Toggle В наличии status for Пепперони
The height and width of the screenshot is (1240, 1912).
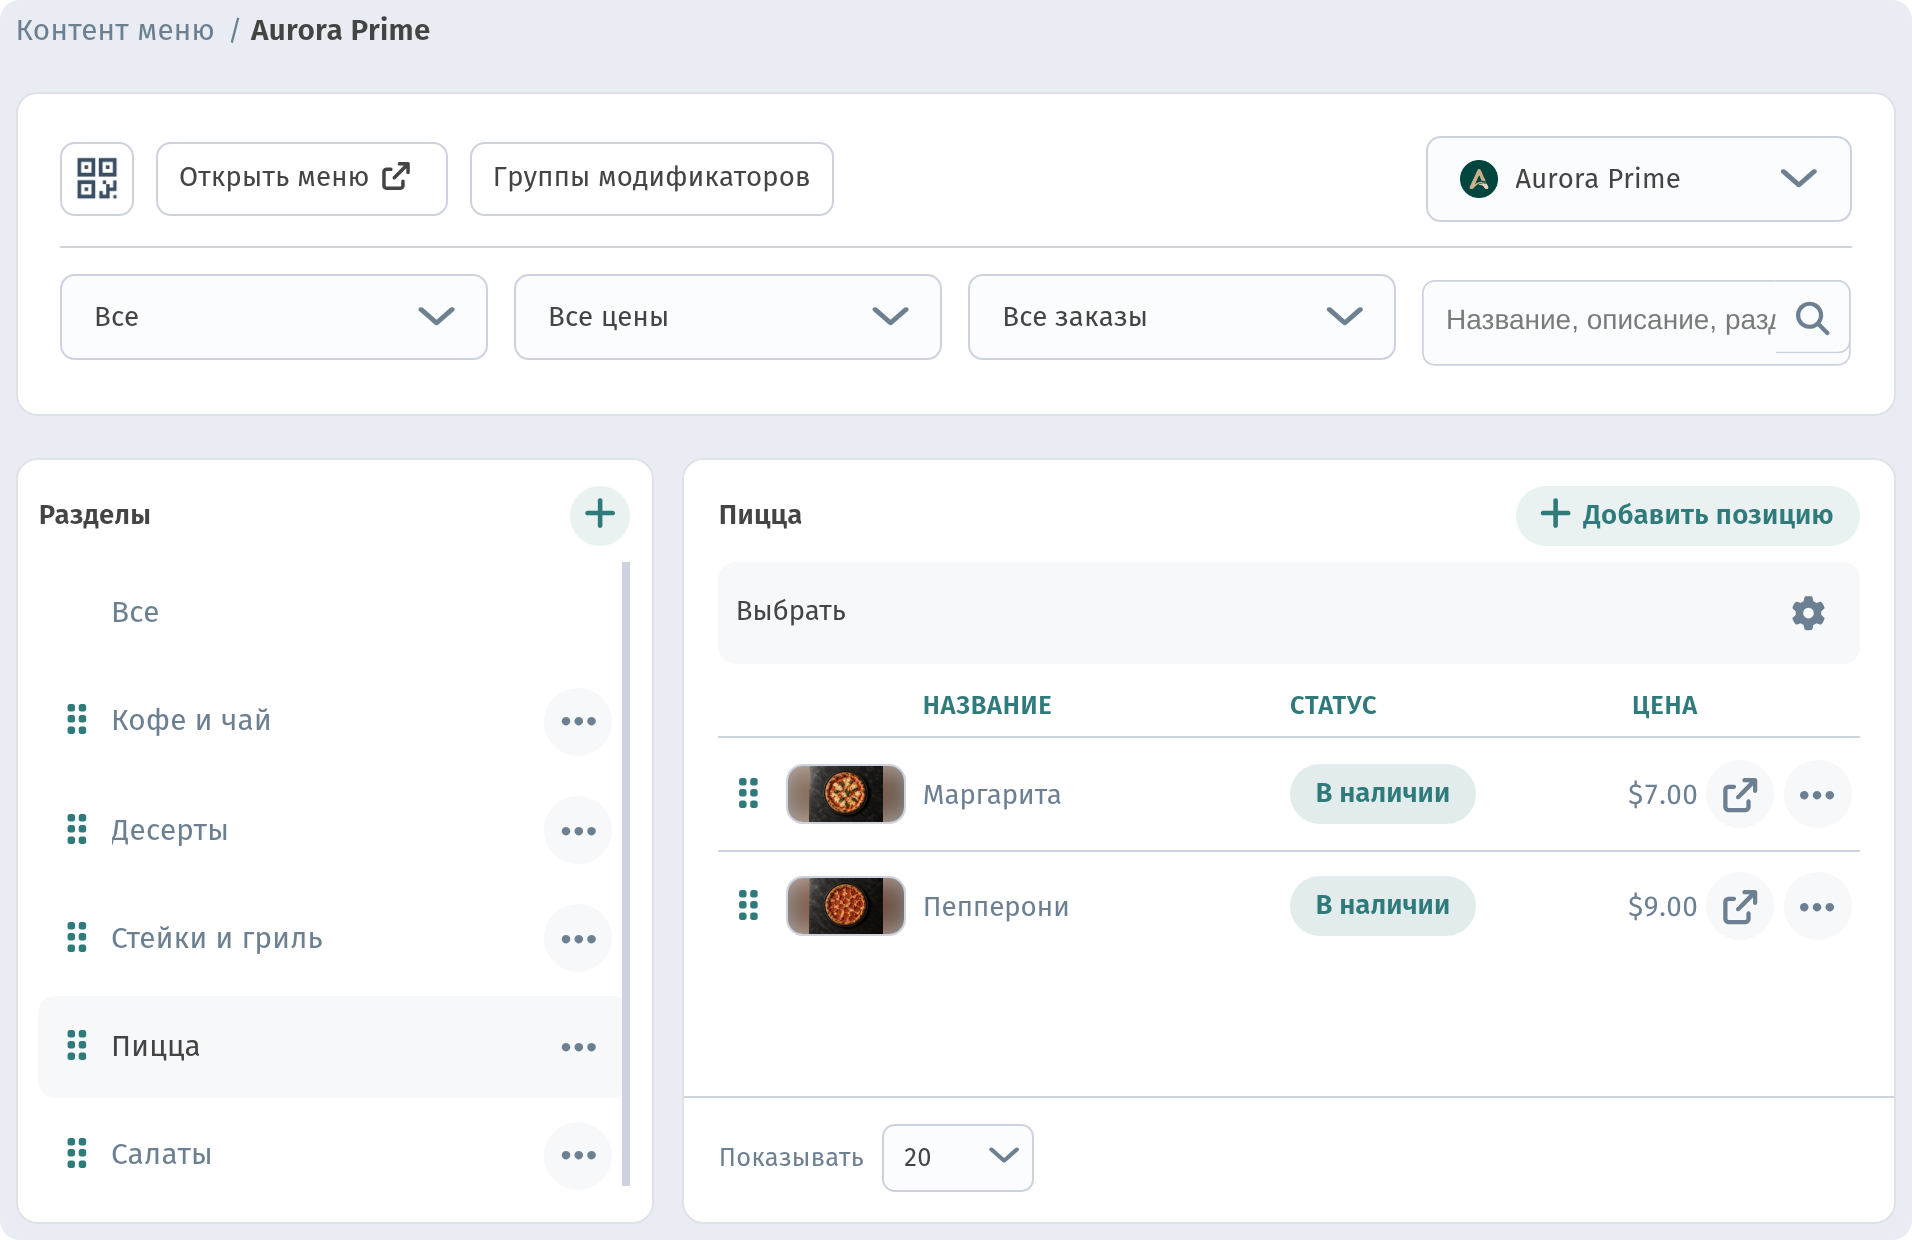(x=1382, y=906)
